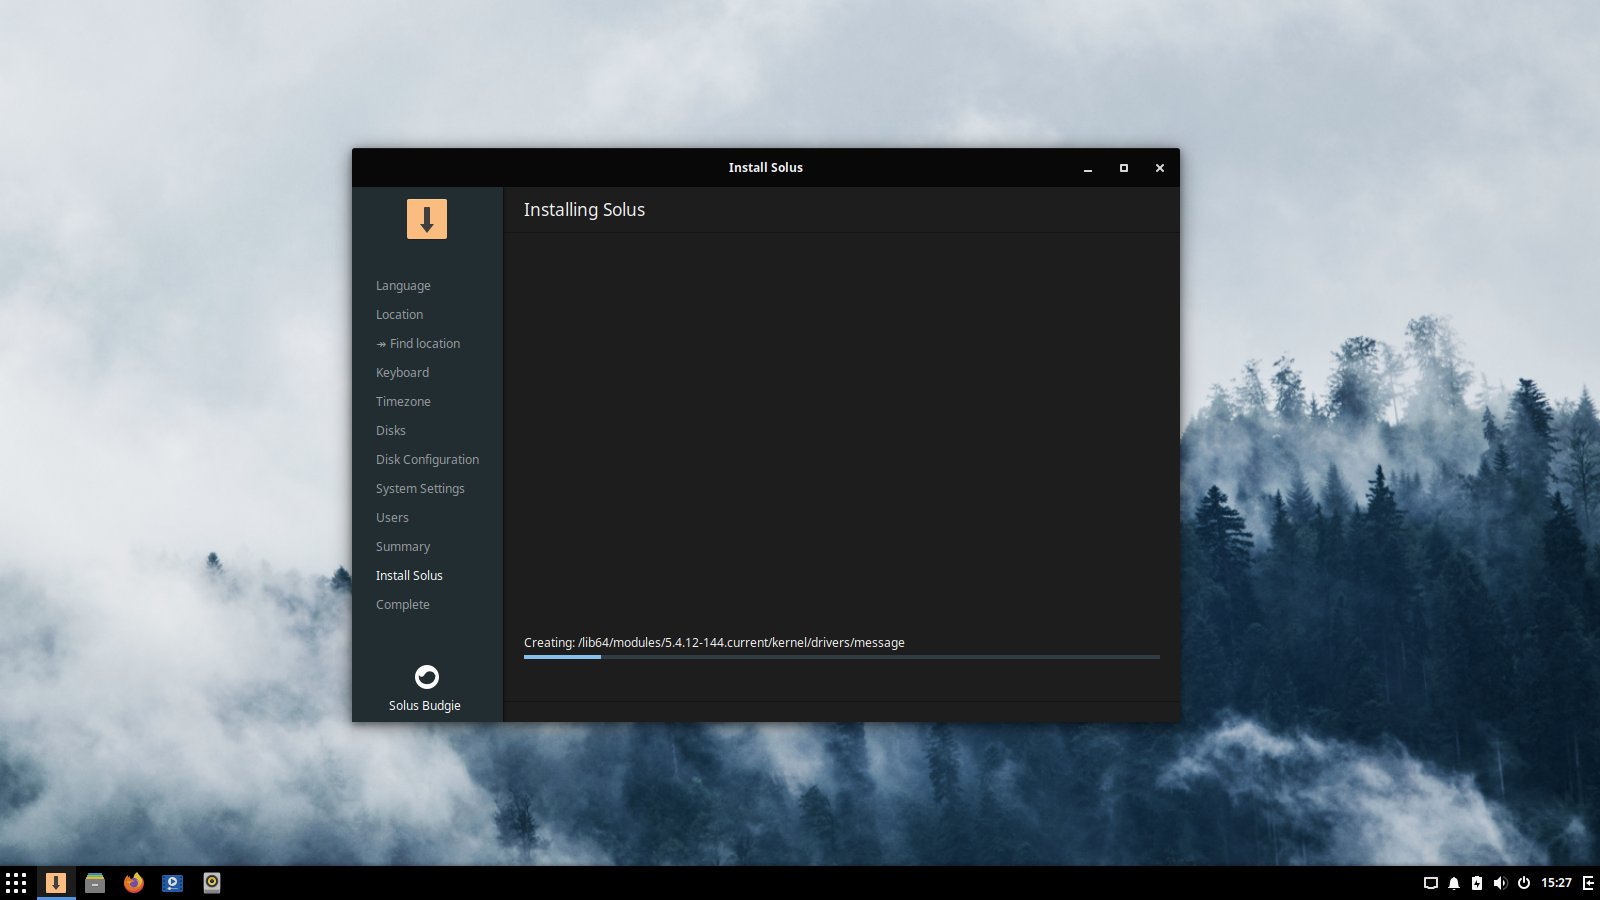Viewport: 1600px width, 900px height.
Task: Launch Firefox from the taskbar
Action: coord(134,883)
